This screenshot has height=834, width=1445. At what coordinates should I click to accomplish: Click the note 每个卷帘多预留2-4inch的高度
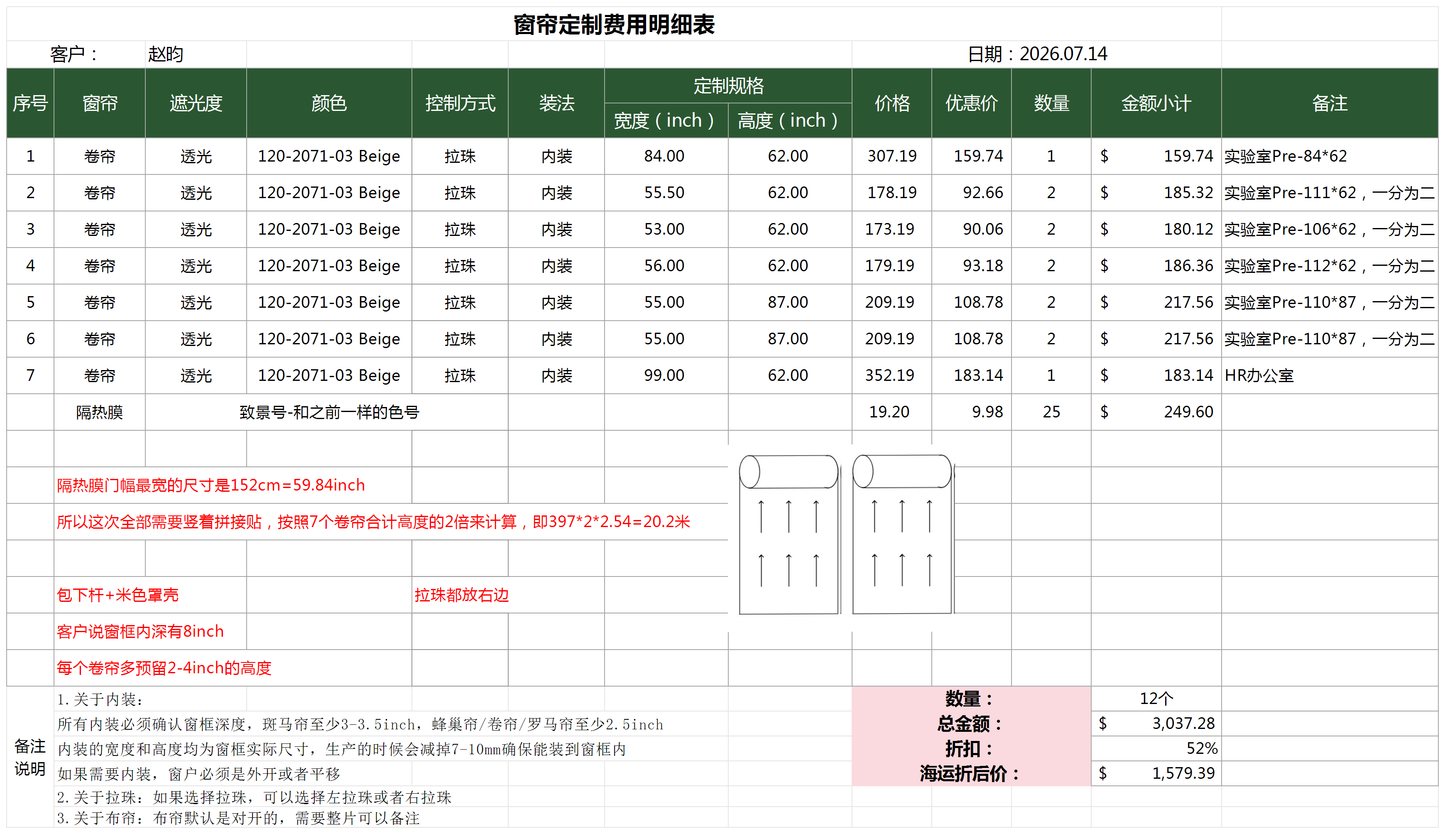click(x=164, y=668)
